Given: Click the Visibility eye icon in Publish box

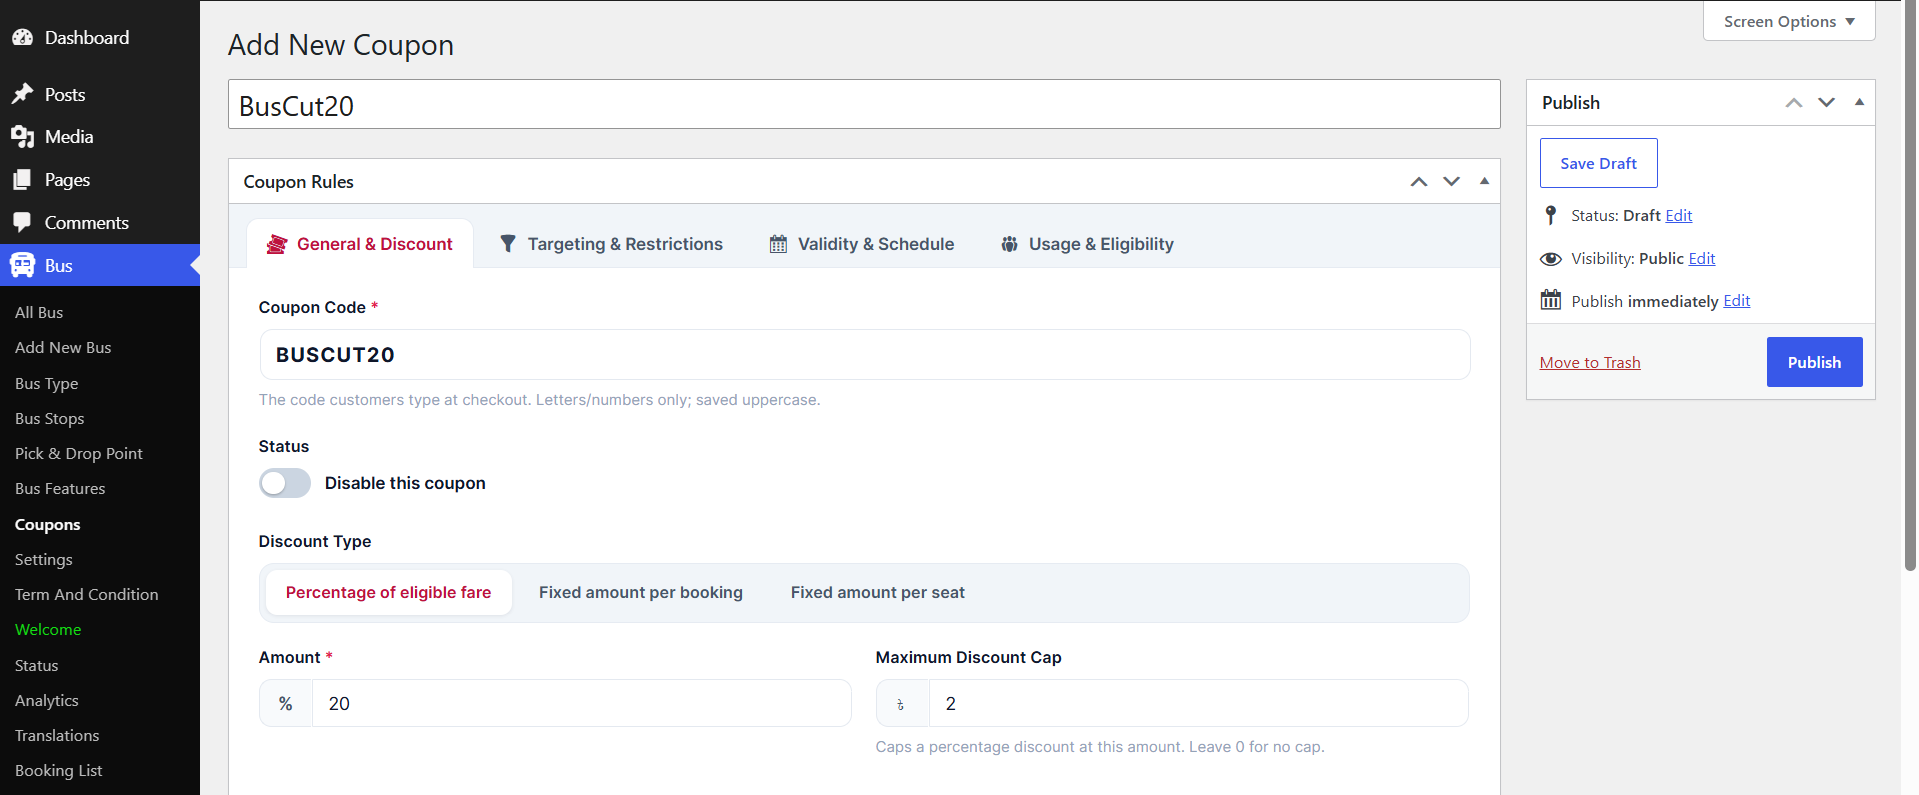Looking at the screenshot, I should (1551, 259).
